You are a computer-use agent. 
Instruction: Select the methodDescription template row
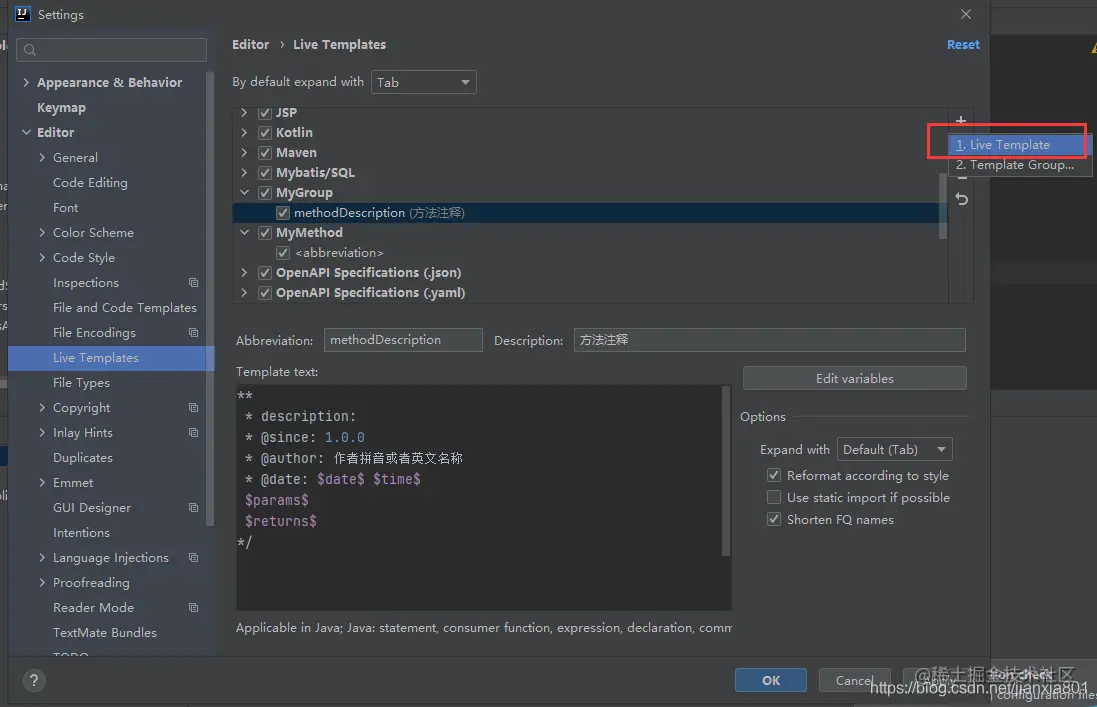point(590,213)
